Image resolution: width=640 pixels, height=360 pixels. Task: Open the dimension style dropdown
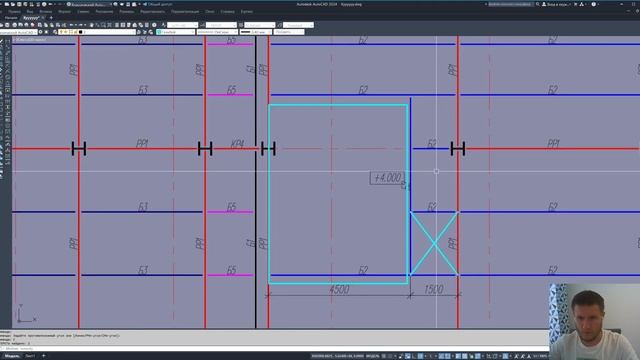tap(221, 25)
